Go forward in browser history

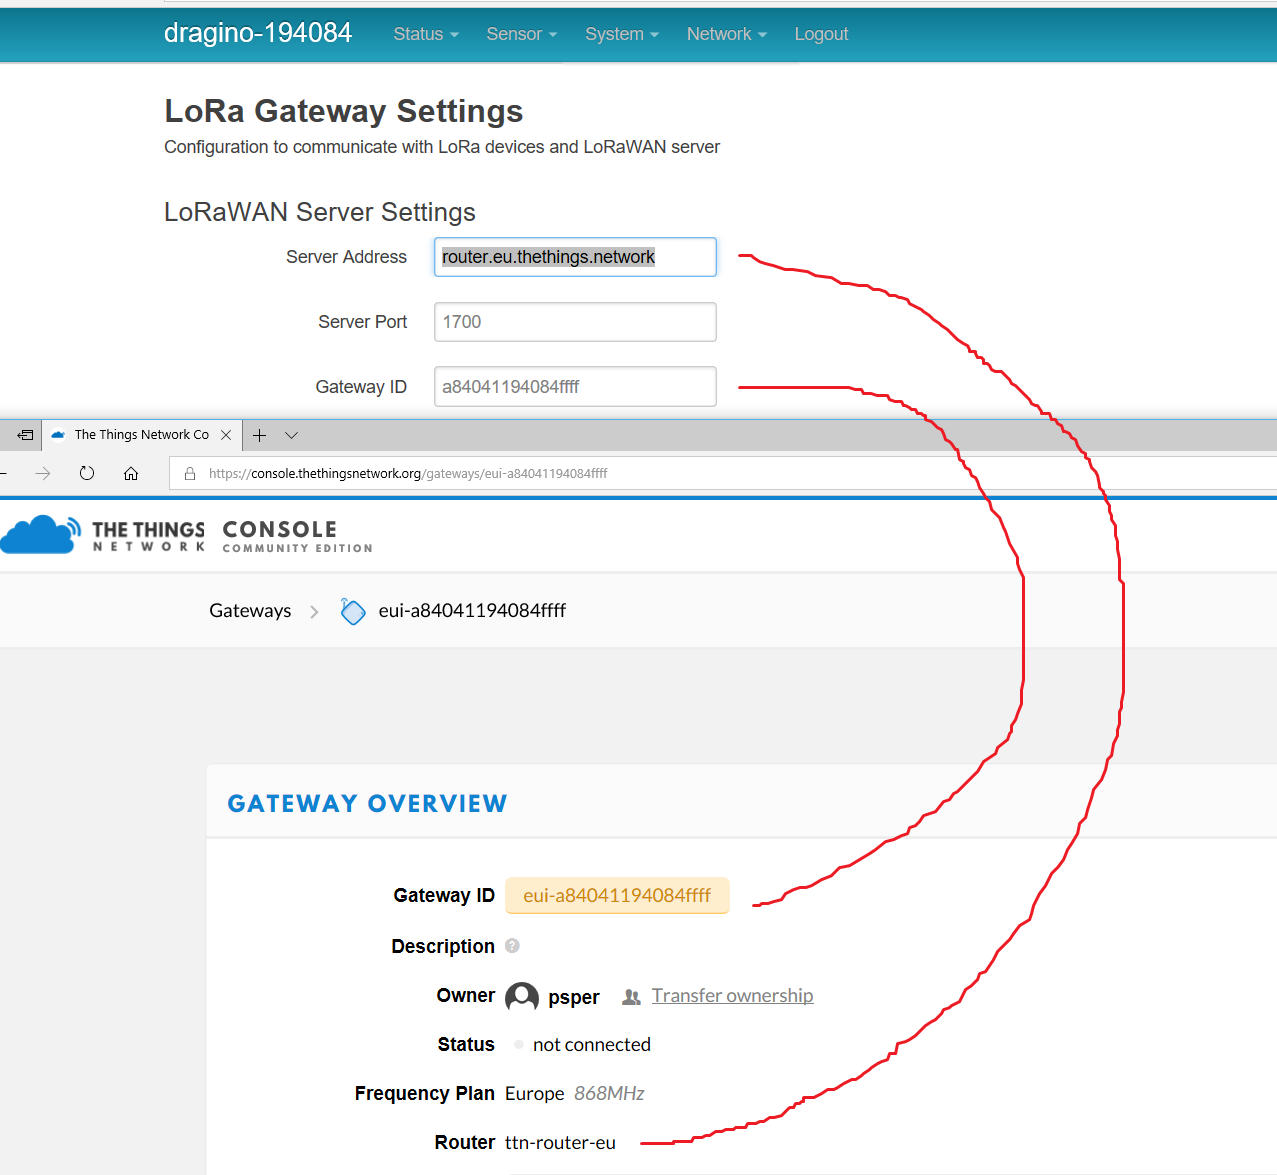click(43, 473)
